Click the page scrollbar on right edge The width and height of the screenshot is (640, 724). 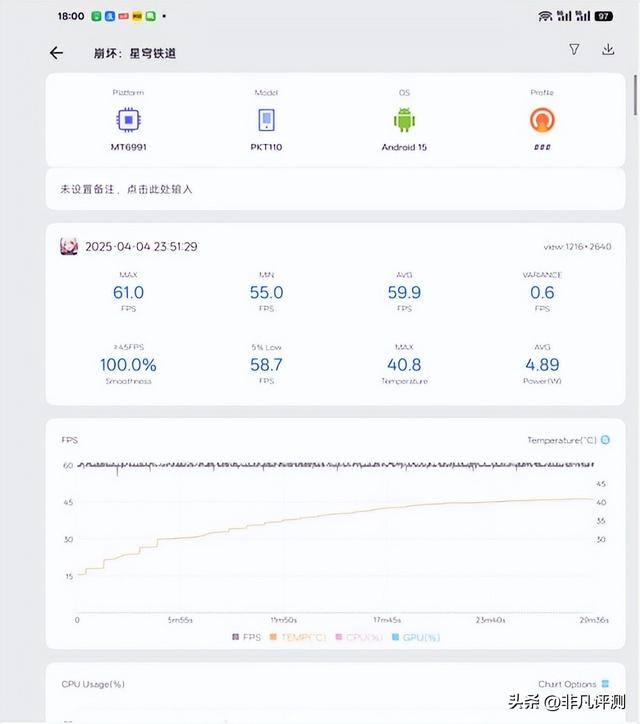click(x=636, y=95)
